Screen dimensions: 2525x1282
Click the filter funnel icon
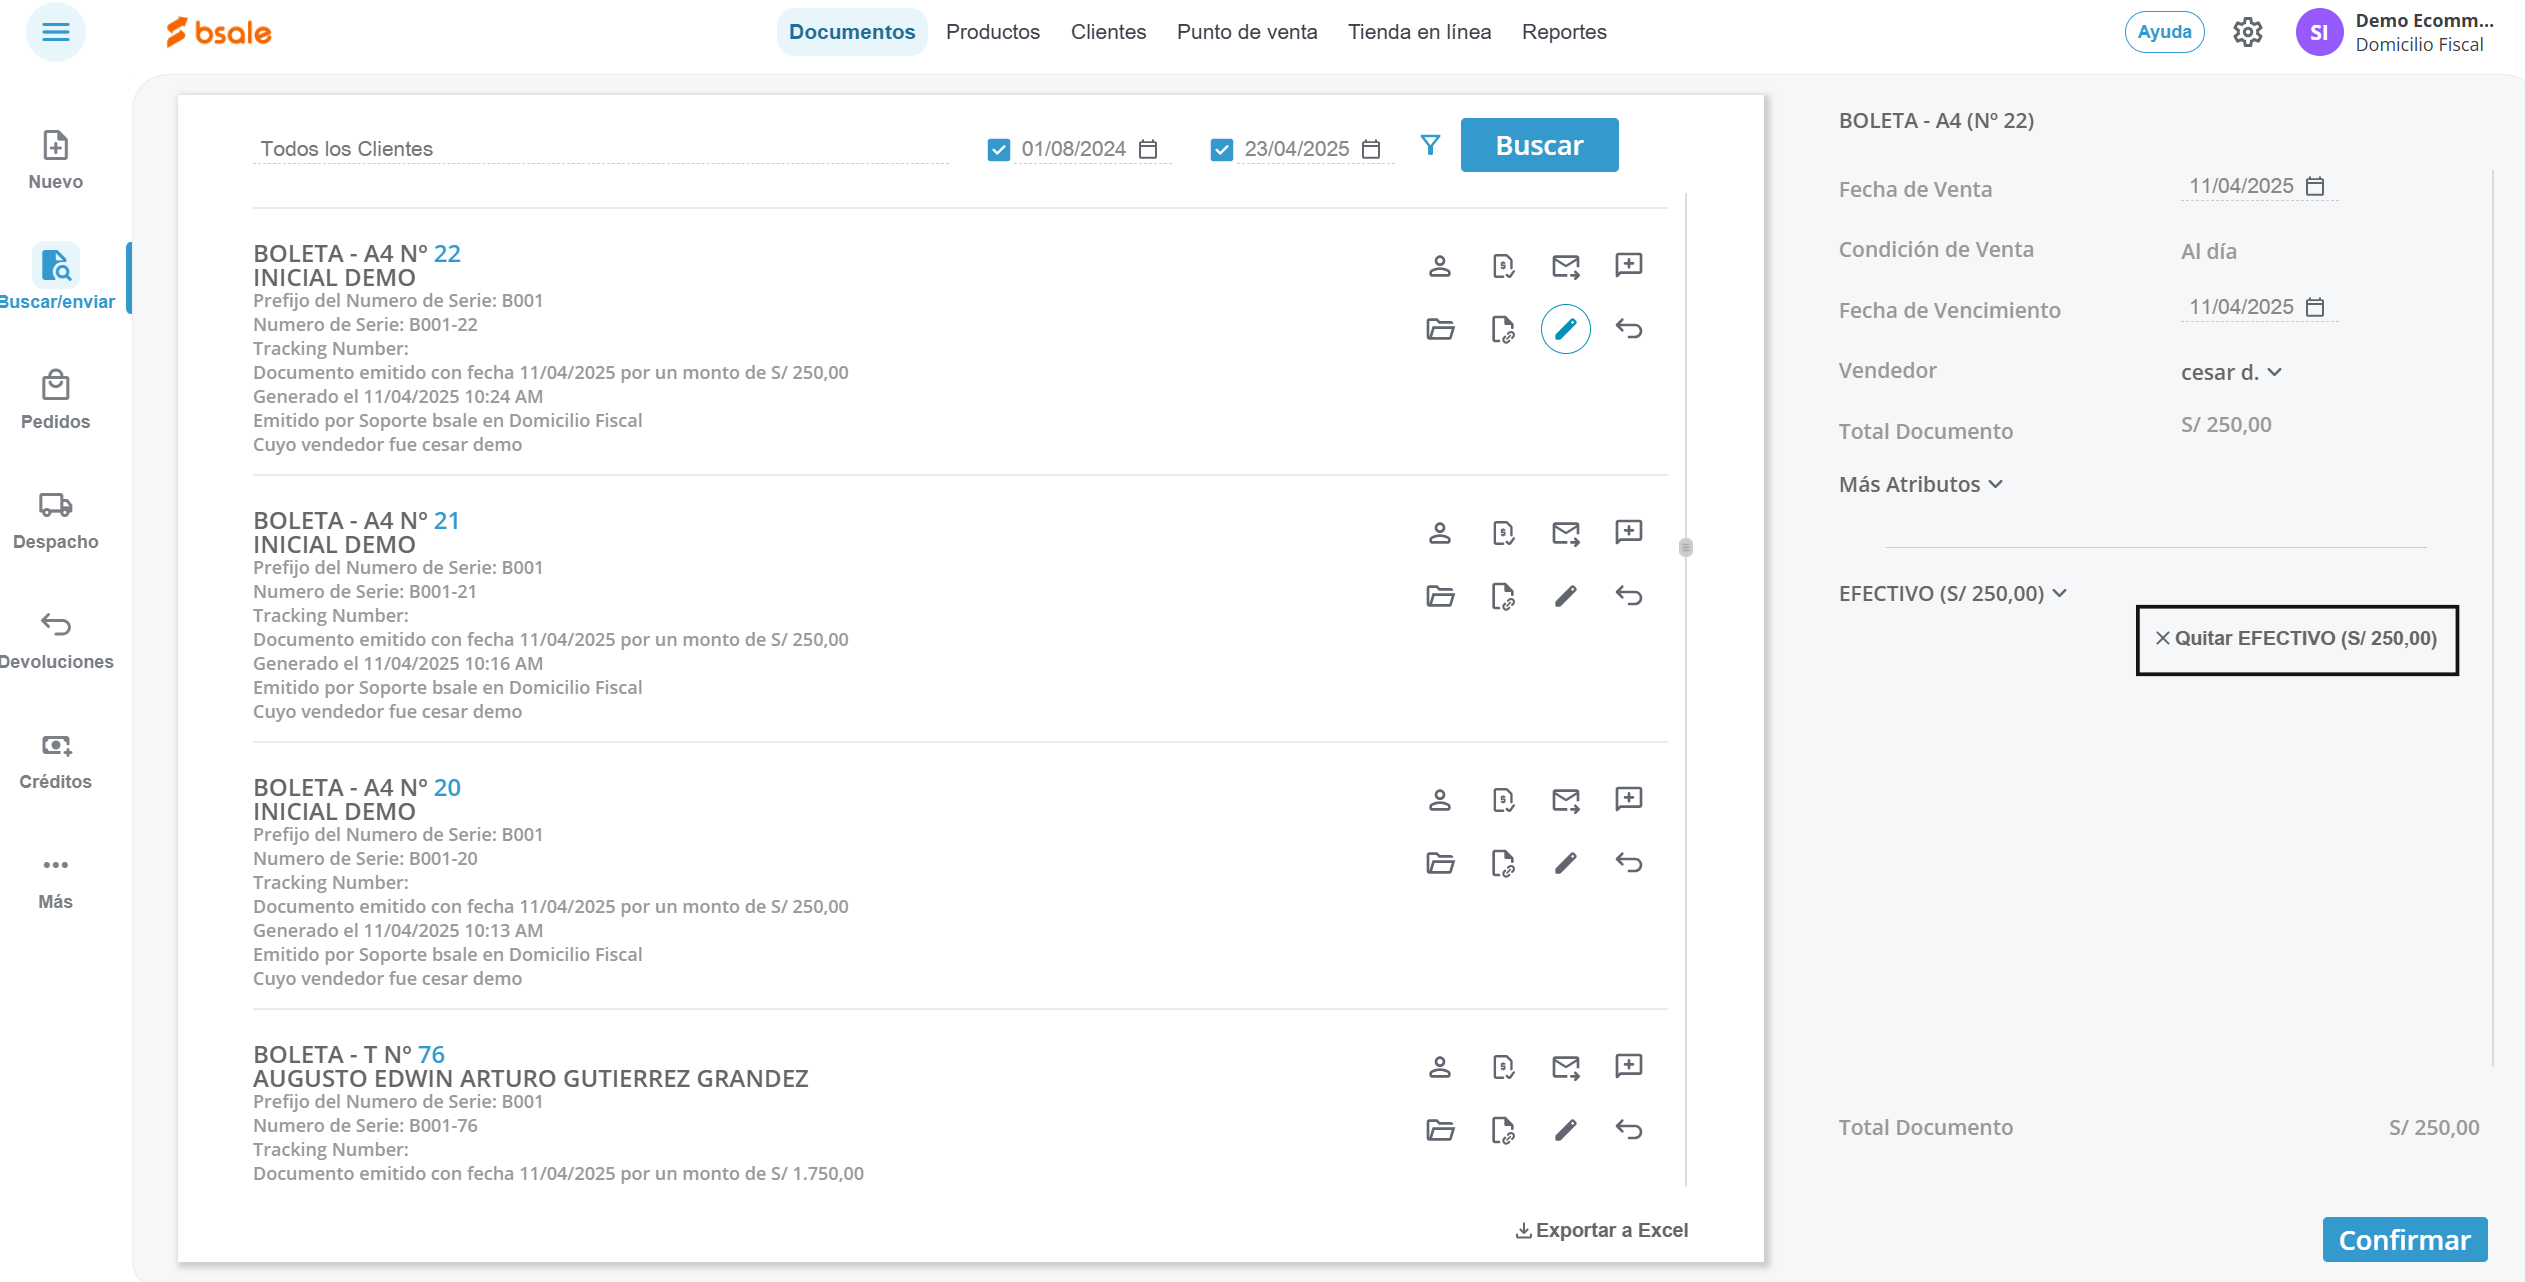(x=1430, y=146)
